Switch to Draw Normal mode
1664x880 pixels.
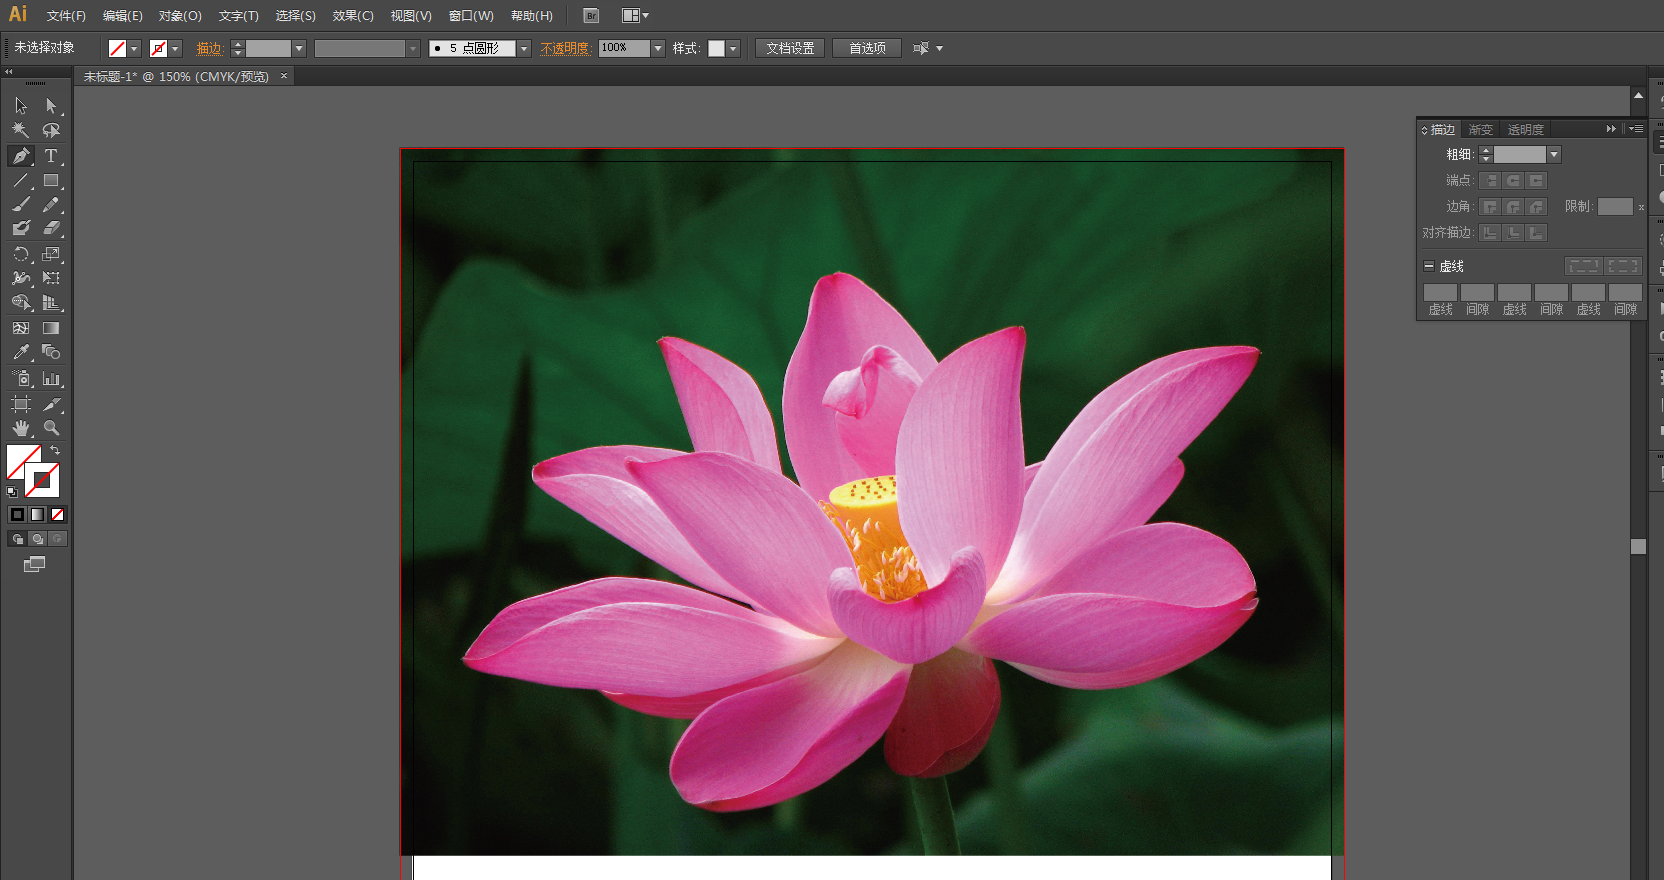pos(17,539)
